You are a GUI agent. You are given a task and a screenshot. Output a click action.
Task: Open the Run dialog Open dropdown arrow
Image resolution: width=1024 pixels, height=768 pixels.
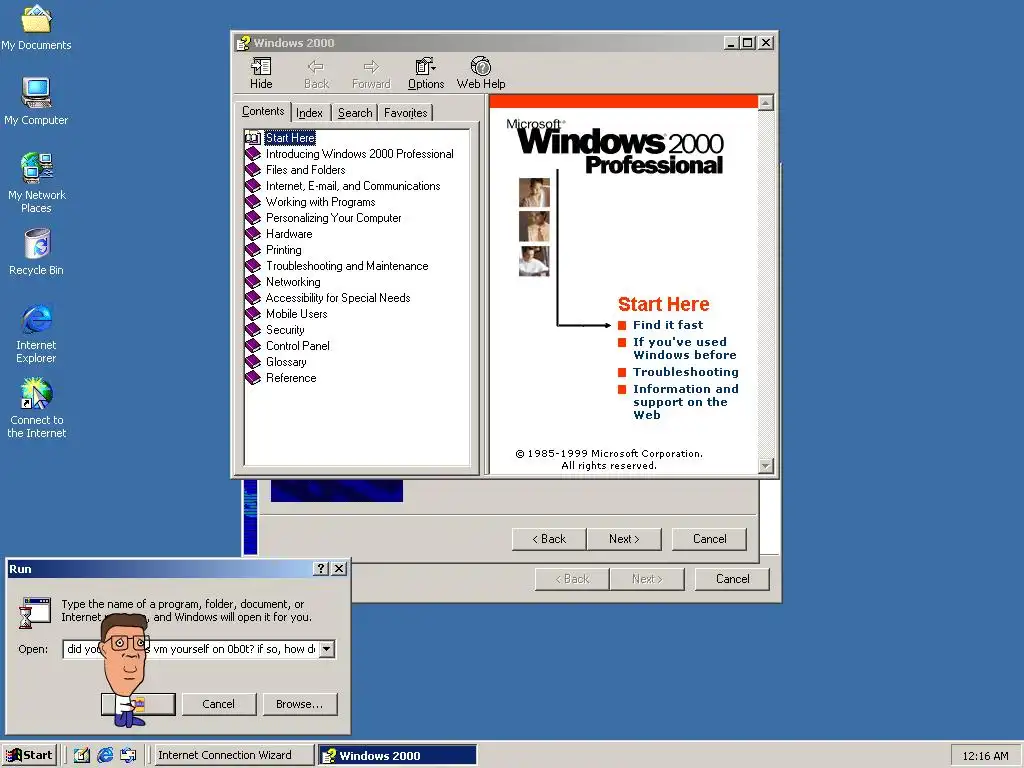point(327,649)
